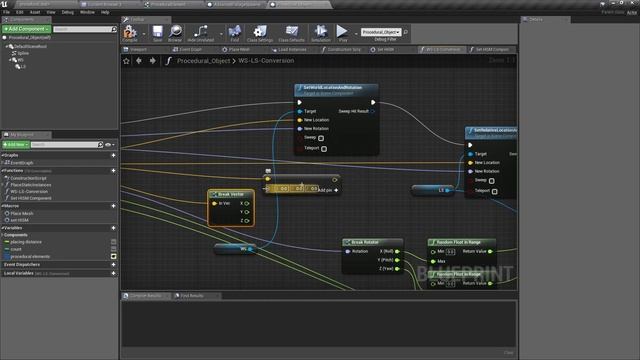Play the level in editor
The height and width of the screenshot is (360, 640).
pyautogui.click(x=342, y=33)
